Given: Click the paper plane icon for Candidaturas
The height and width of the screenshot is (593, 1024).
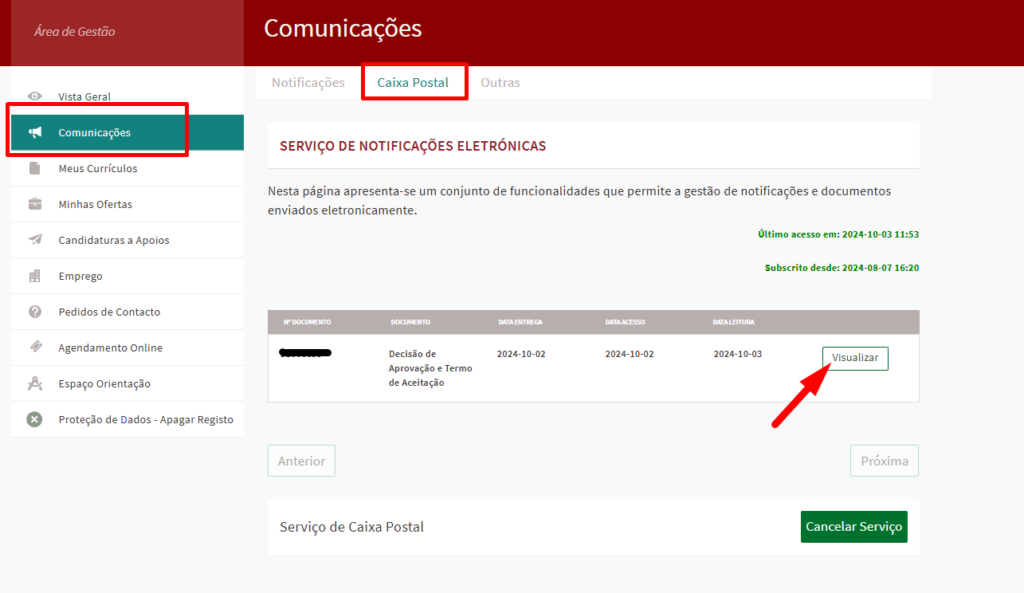Looking at the screenshot, I should (35, 240).
